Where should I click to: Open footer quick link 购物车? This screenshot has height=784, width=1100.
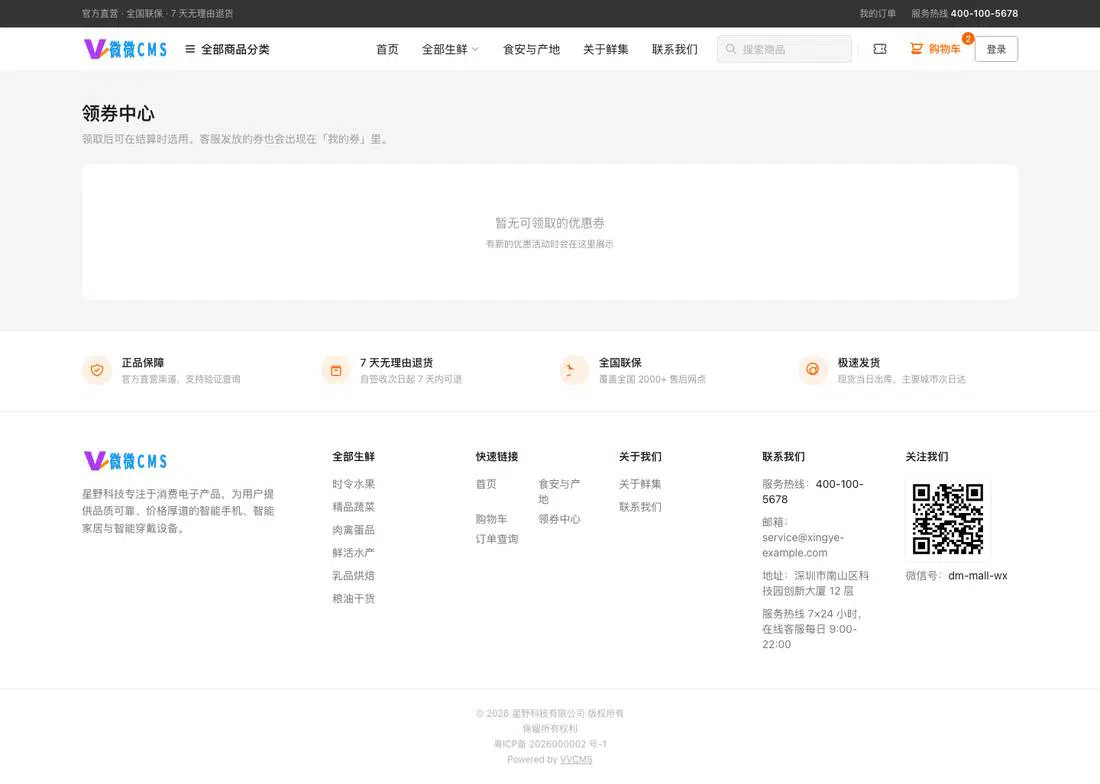pyautogui.click(x=491, y=519)
